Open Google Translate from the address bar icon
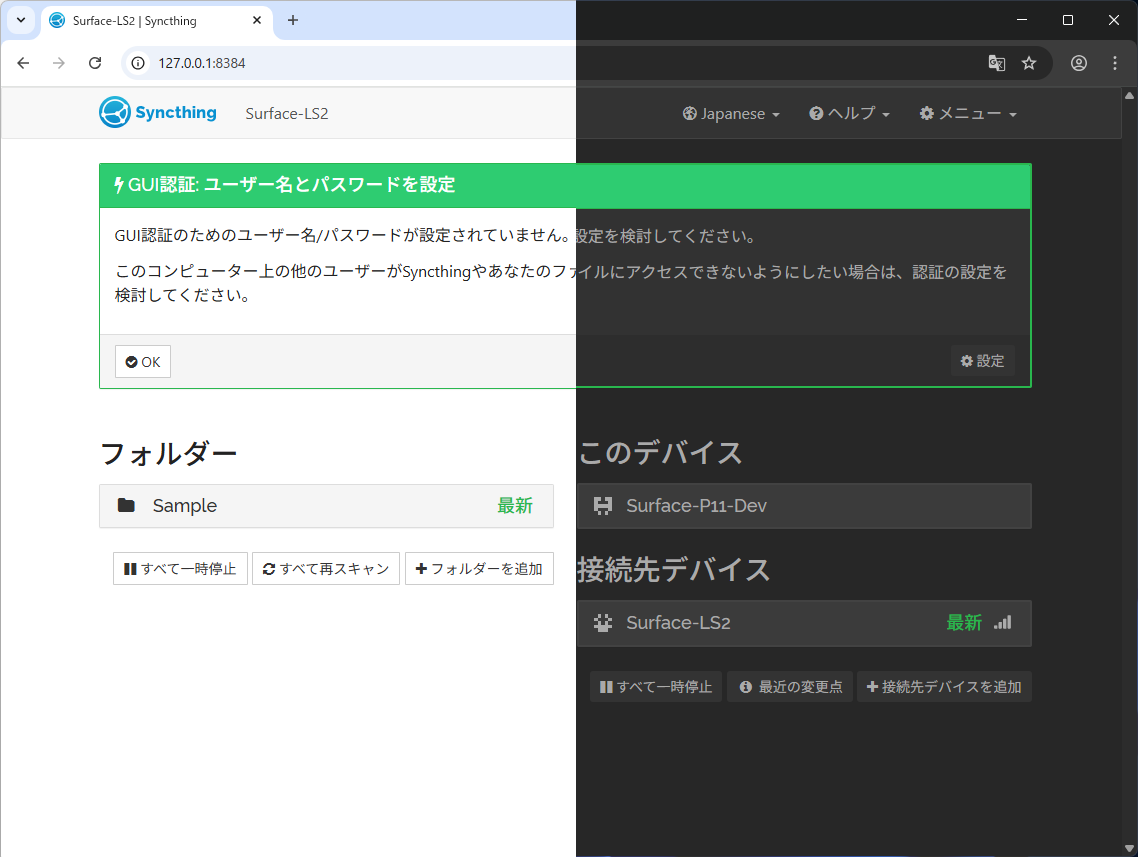 tap(996, 62)
